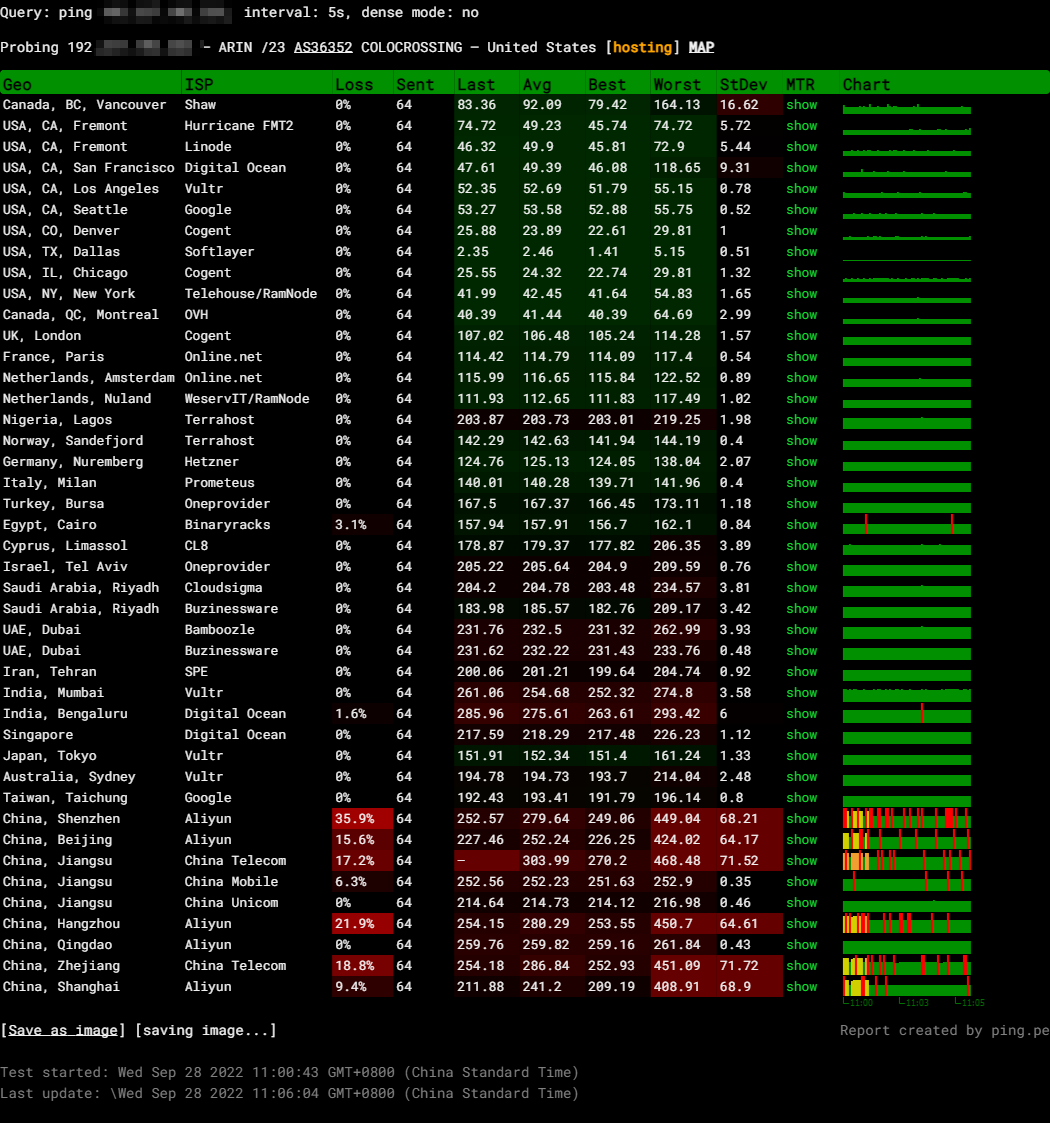The height and width of the screenshot is (1123, 1050).
Task: Show MTR for San Francisco Digital Ocean
Action: coord(801,168)
